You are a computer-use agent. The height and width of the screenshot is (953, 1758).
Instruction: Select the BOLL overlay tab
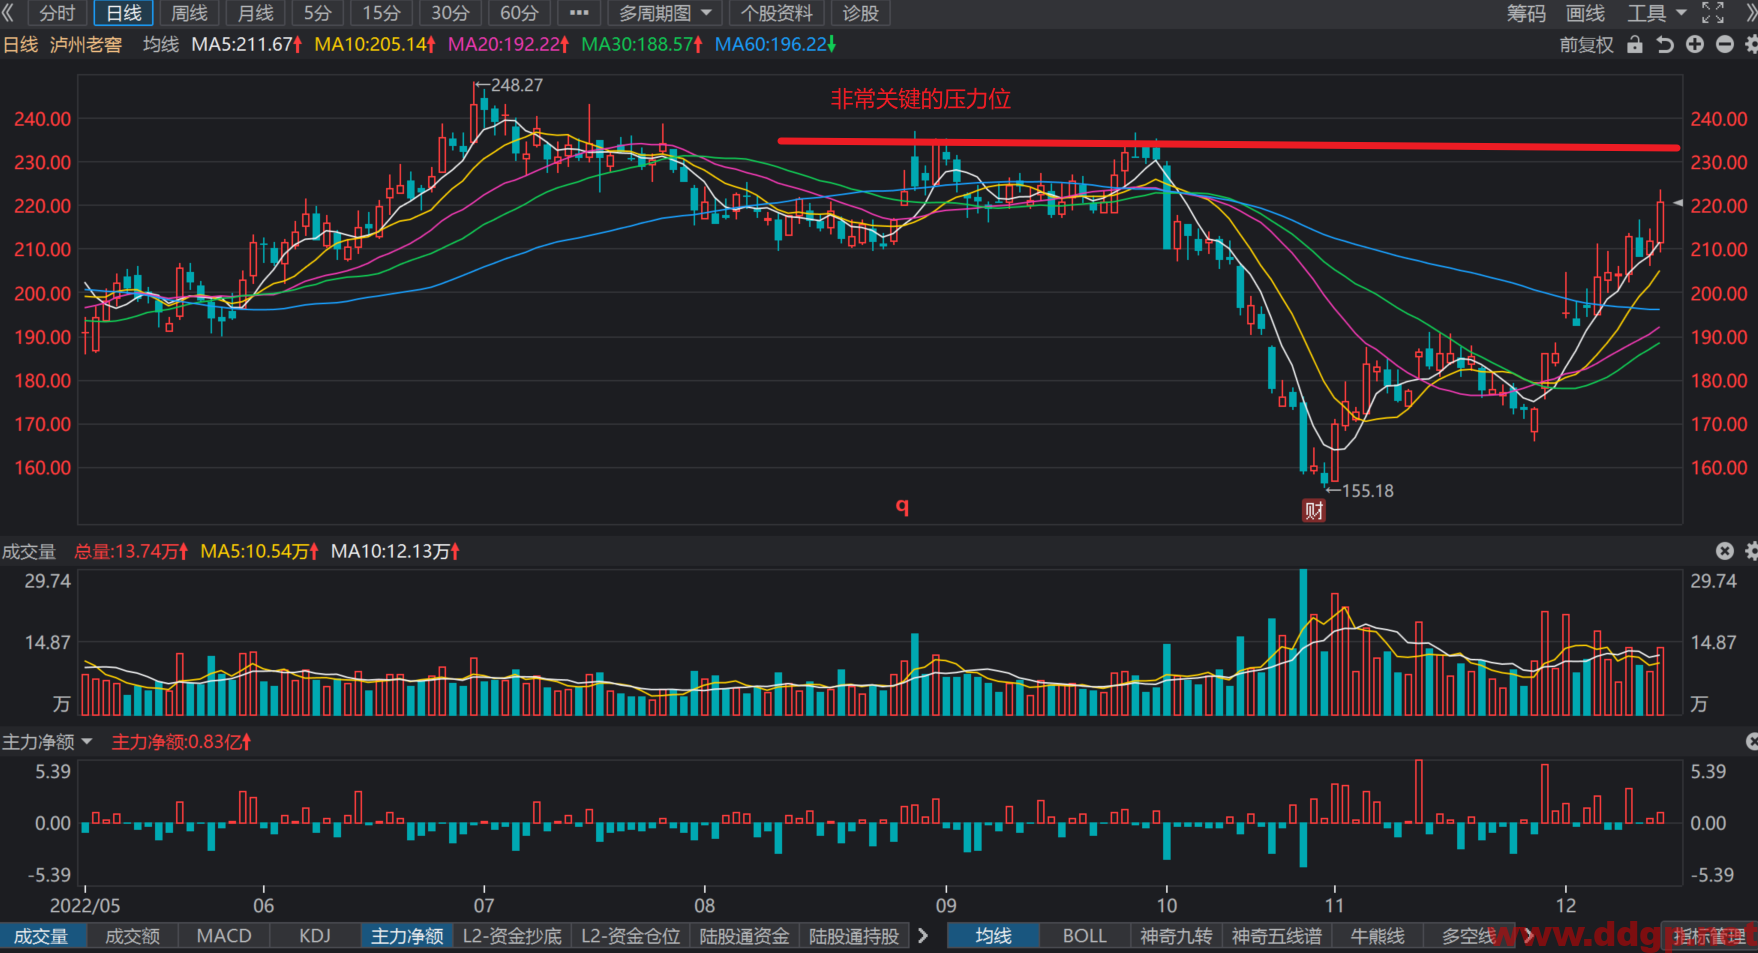[1084, 936]
